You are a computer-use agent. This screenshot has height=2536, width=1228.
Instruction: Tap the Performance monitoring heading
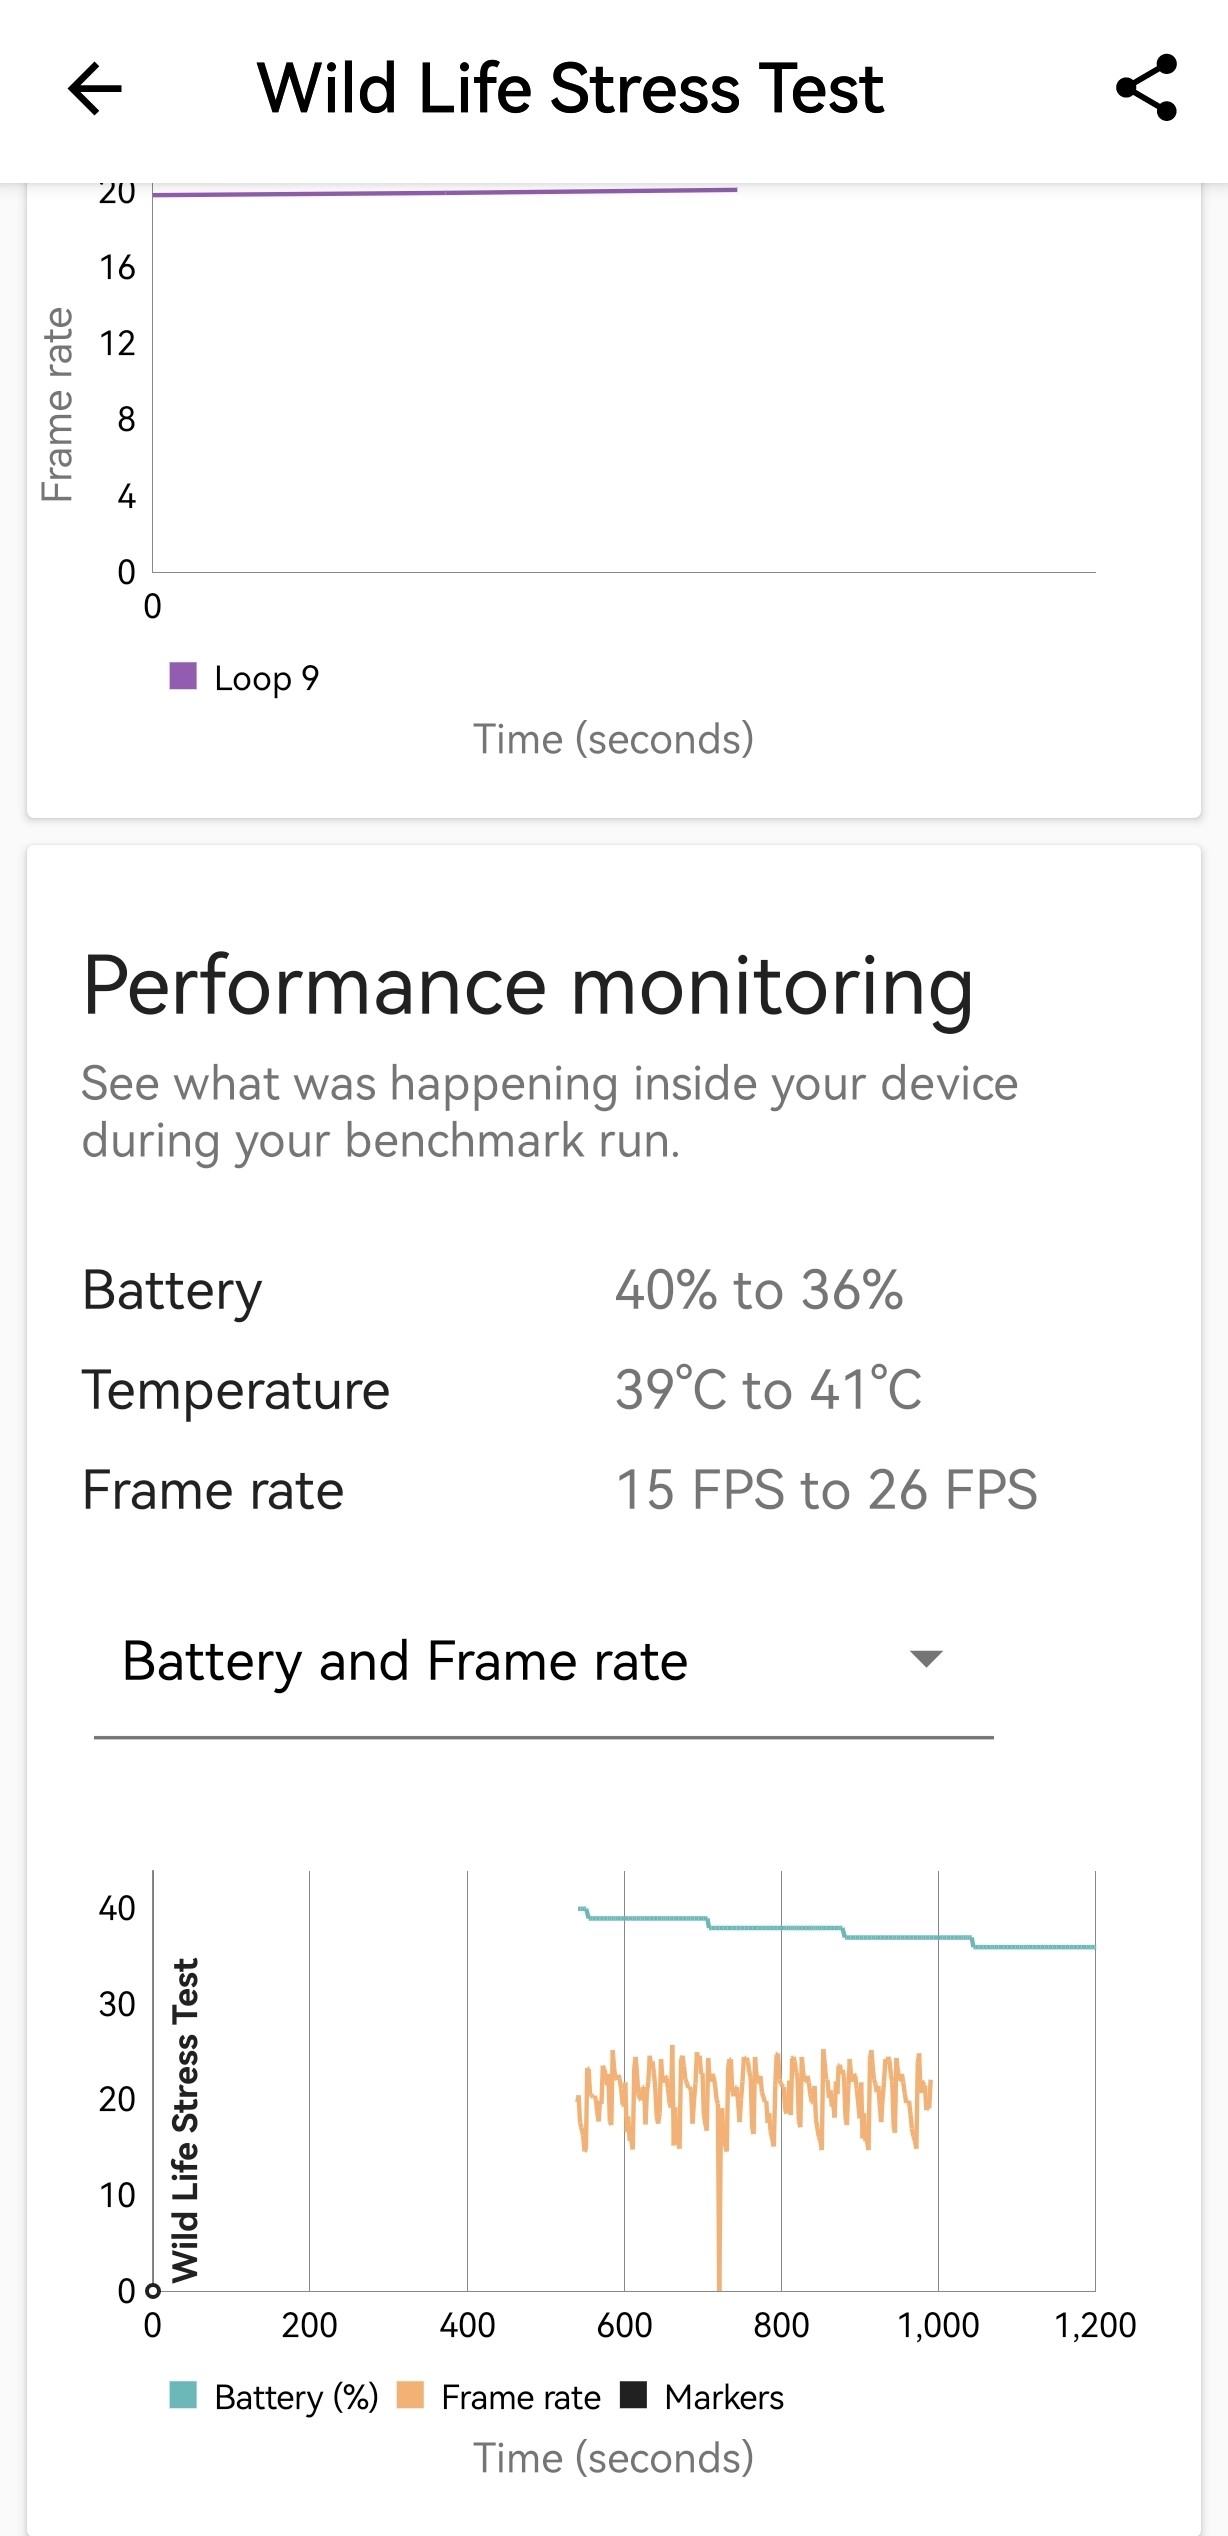tap(528, 986)
